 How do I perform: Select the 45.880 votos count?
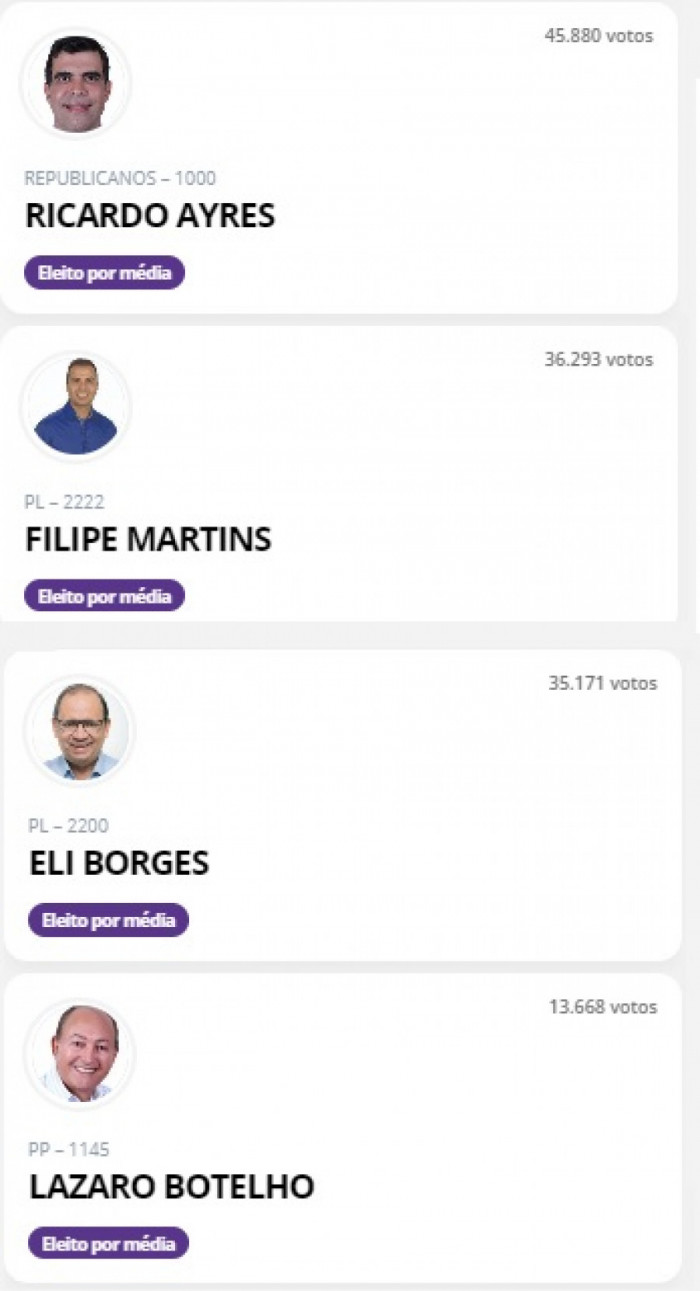(599, 36)
